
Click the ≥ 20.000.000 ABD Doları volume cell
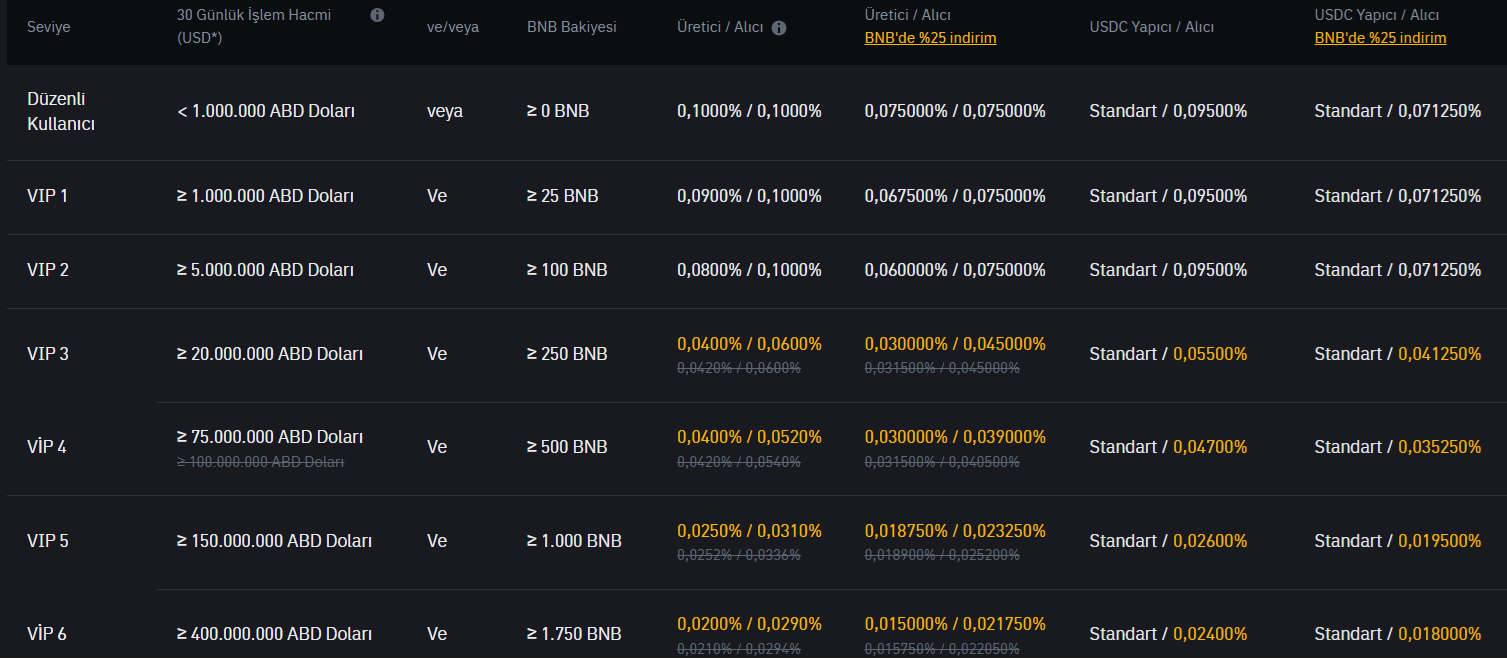pyautogui.click(x=270, y=354)
